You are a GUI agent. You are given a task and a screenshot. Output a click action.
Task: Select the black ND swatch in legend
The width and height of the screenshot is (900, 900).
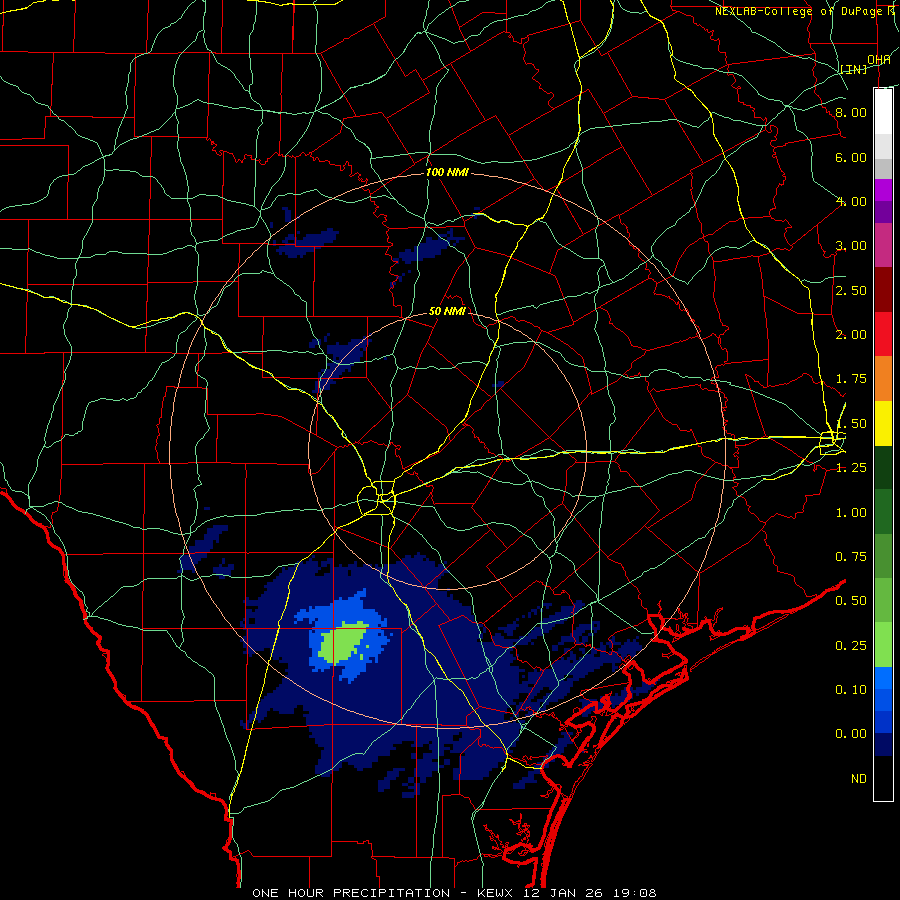883,778
